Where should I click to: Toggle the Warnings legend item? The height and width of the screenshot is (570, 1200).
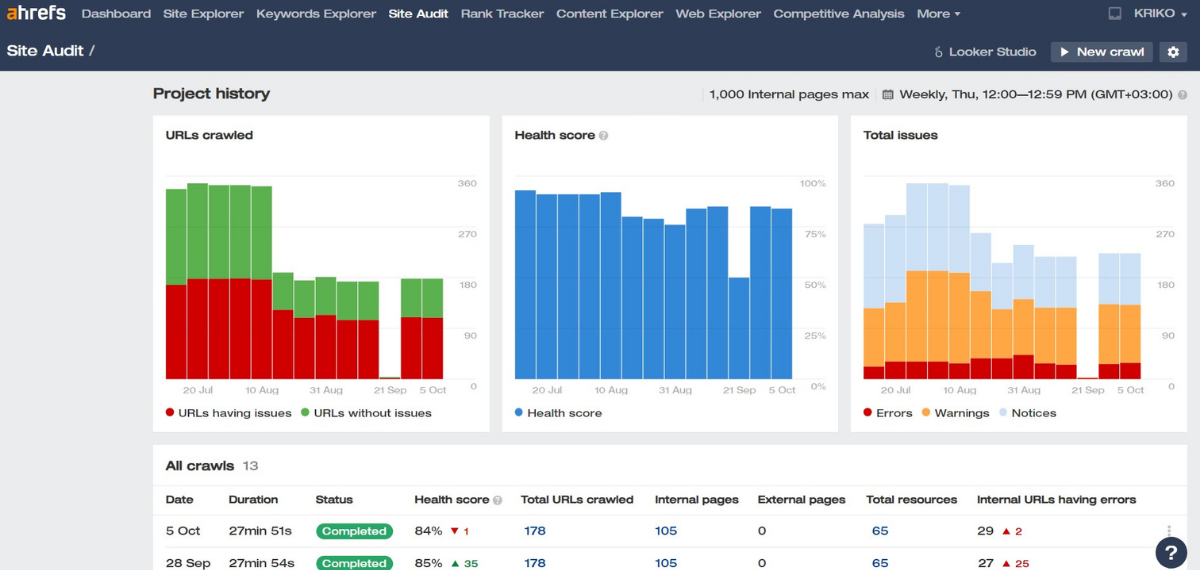point(955,413)
